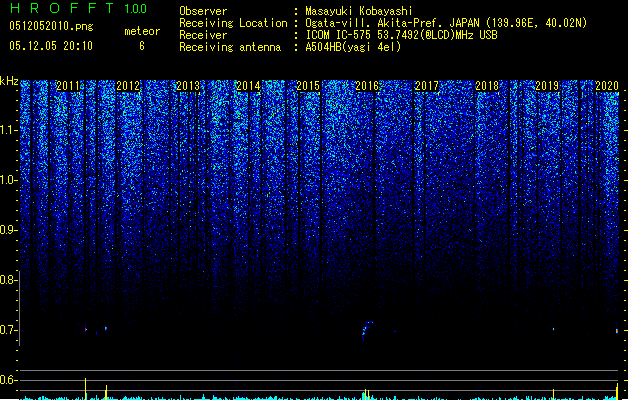Click the meteor echo dot near 2019
Screen dimensions: 629x400
pyautogui.click(x=554, y=329)
